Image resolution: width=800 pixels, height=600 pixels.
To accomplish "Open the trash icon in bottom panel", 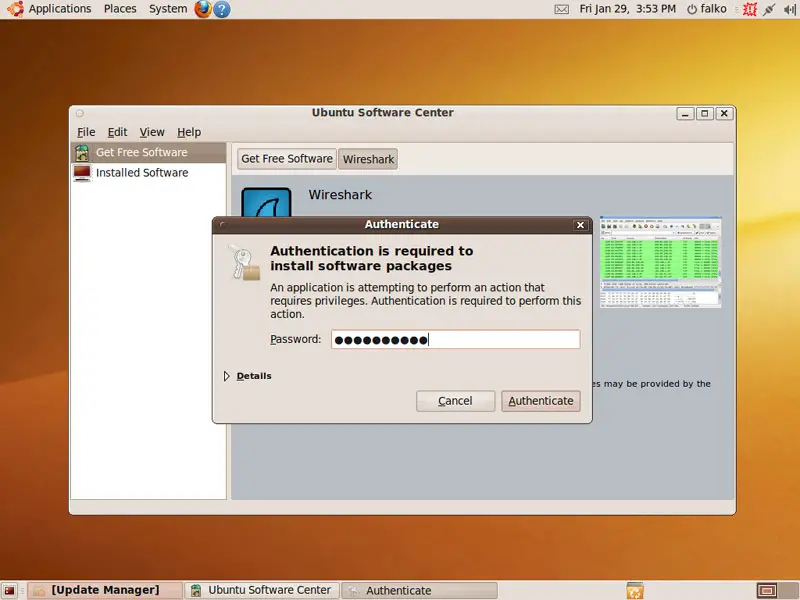I will tap(635, 590).
